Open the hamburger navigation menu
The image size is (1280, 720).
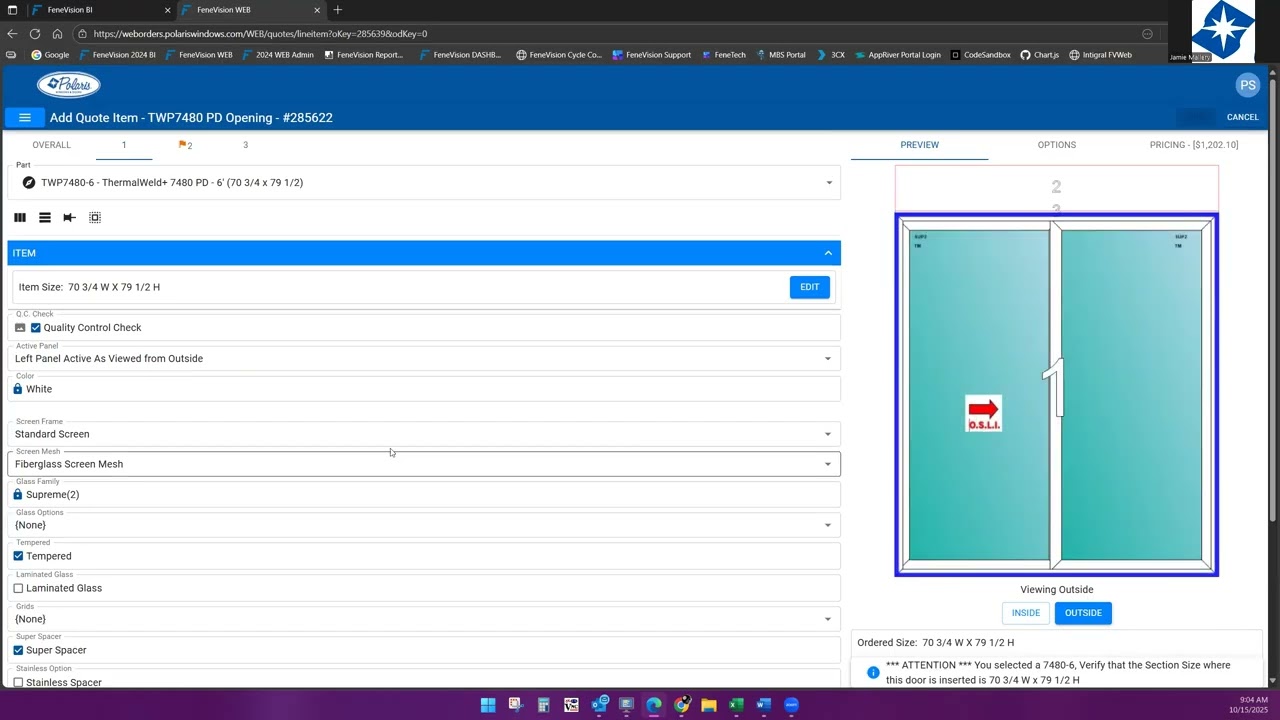coord(25,117)
